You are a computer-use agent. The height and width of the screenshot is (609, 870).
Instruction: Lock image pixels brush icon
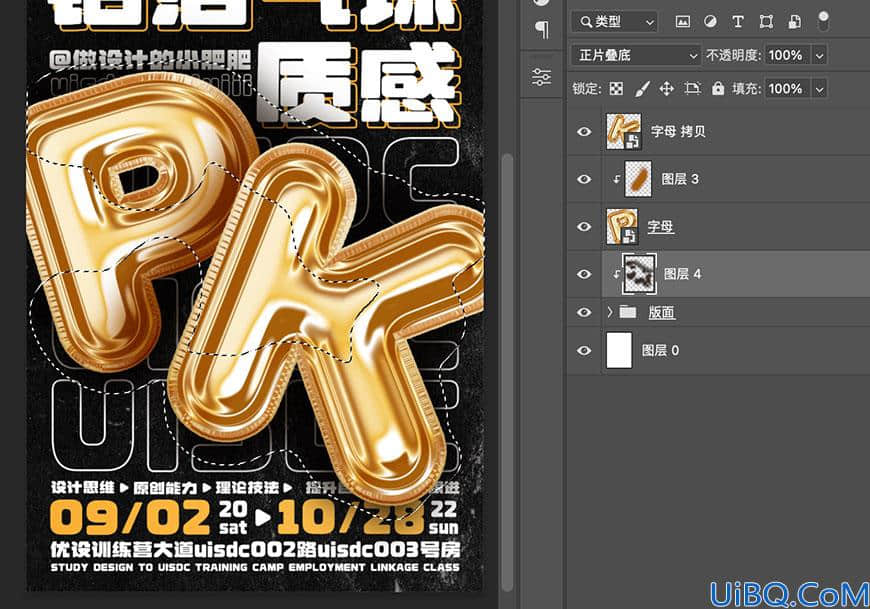coord(642,89)
